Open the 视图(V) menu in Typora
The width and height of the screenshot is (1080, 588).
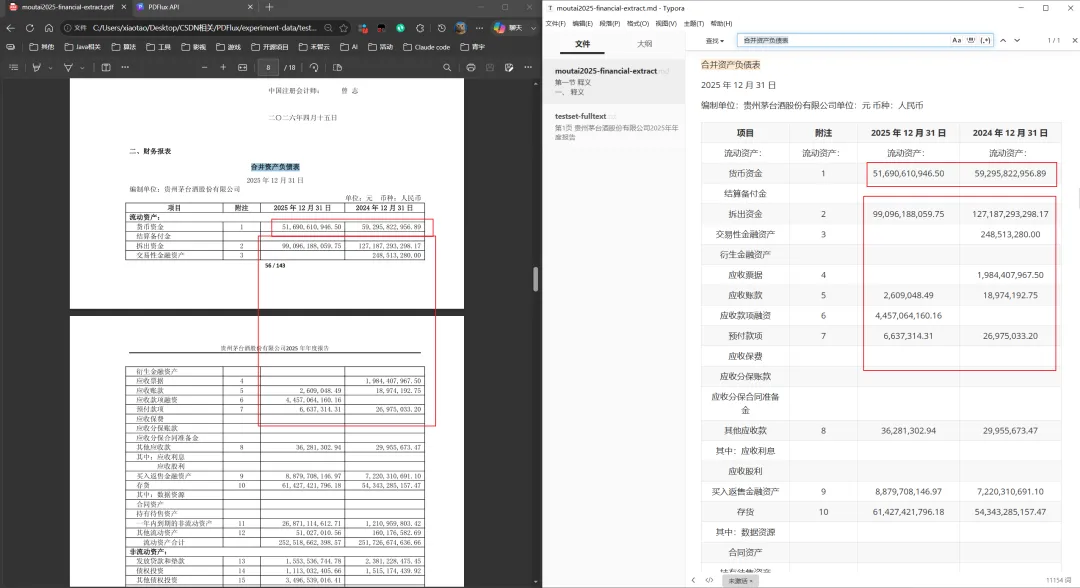pos(665,23)
